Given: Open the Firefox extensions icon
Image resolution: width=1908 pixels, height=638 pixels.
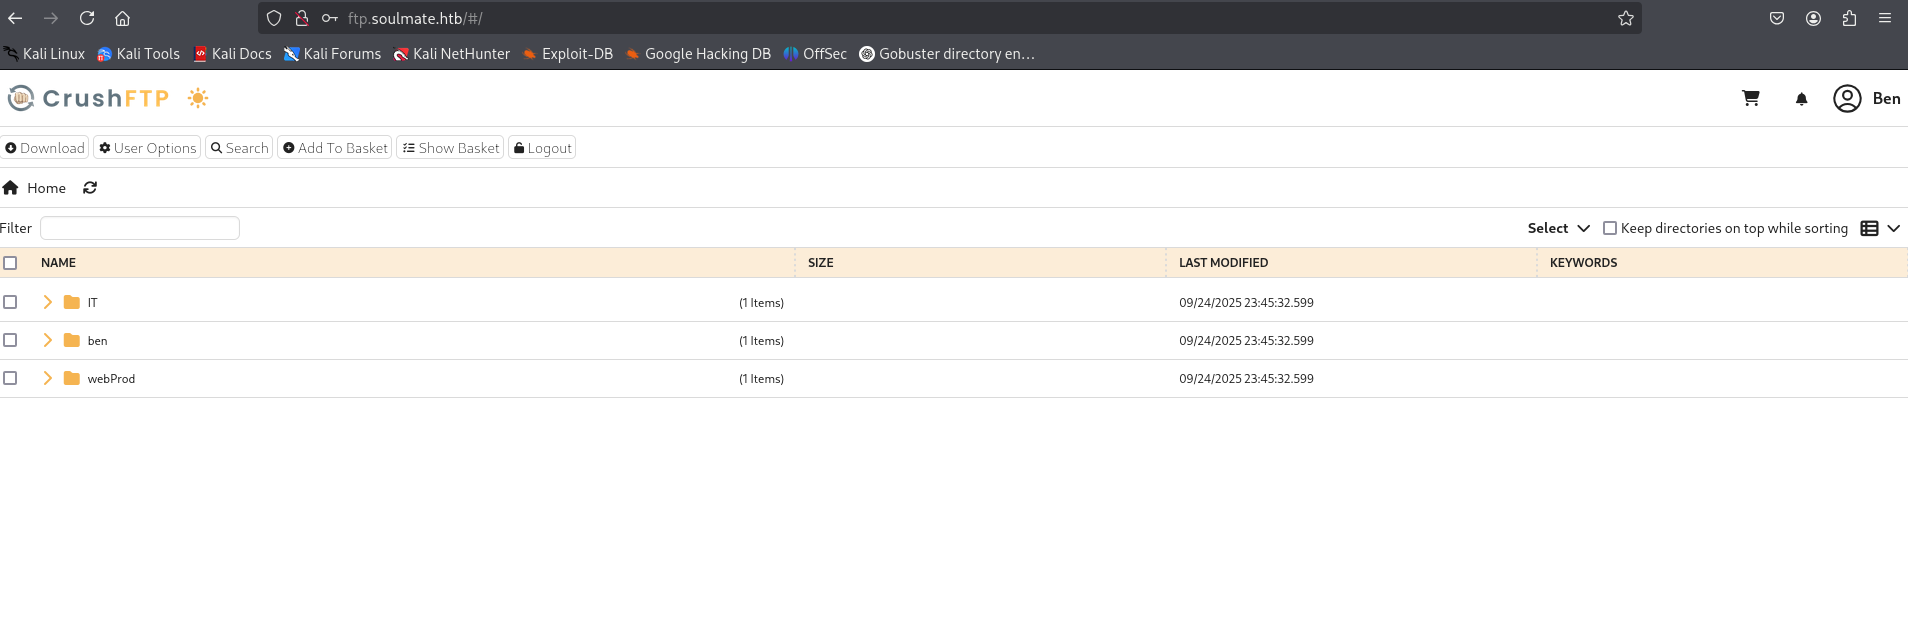Looking at the screenshot, I should (x=1849, y=18).
